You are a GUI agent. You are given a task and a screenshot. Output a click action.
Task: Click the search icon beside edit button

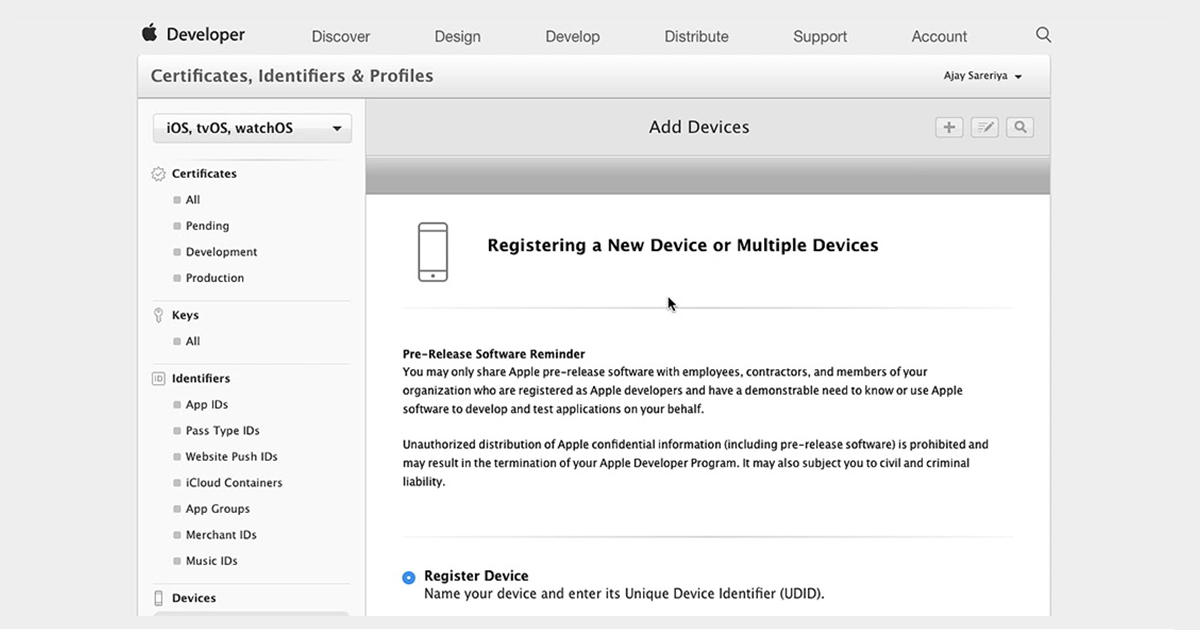pyautogui.click(x=1020, y=127)
